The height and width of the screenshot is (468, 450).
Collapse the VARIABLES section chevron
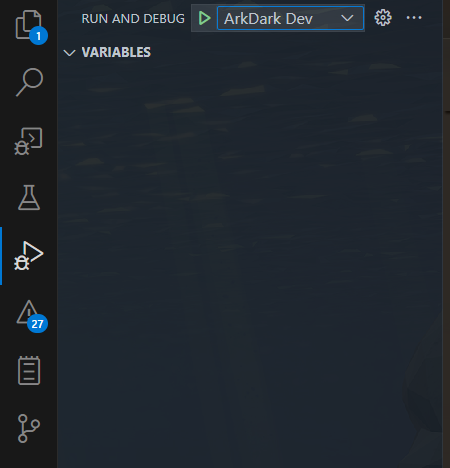coord(69,53)
